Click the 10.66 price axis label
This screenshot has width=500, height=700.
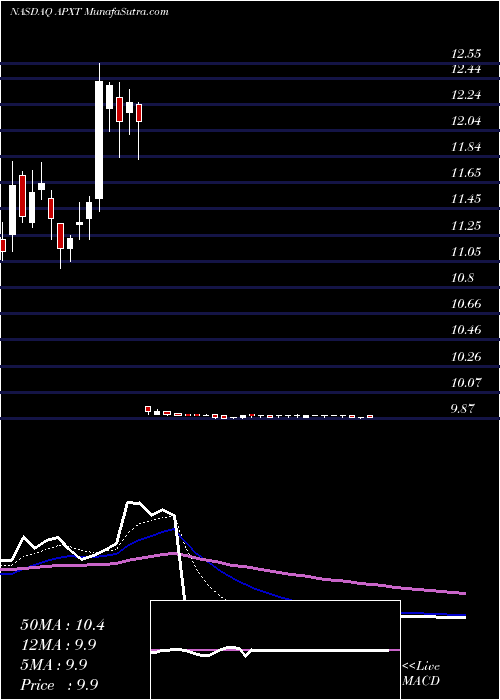coord(466,304)
